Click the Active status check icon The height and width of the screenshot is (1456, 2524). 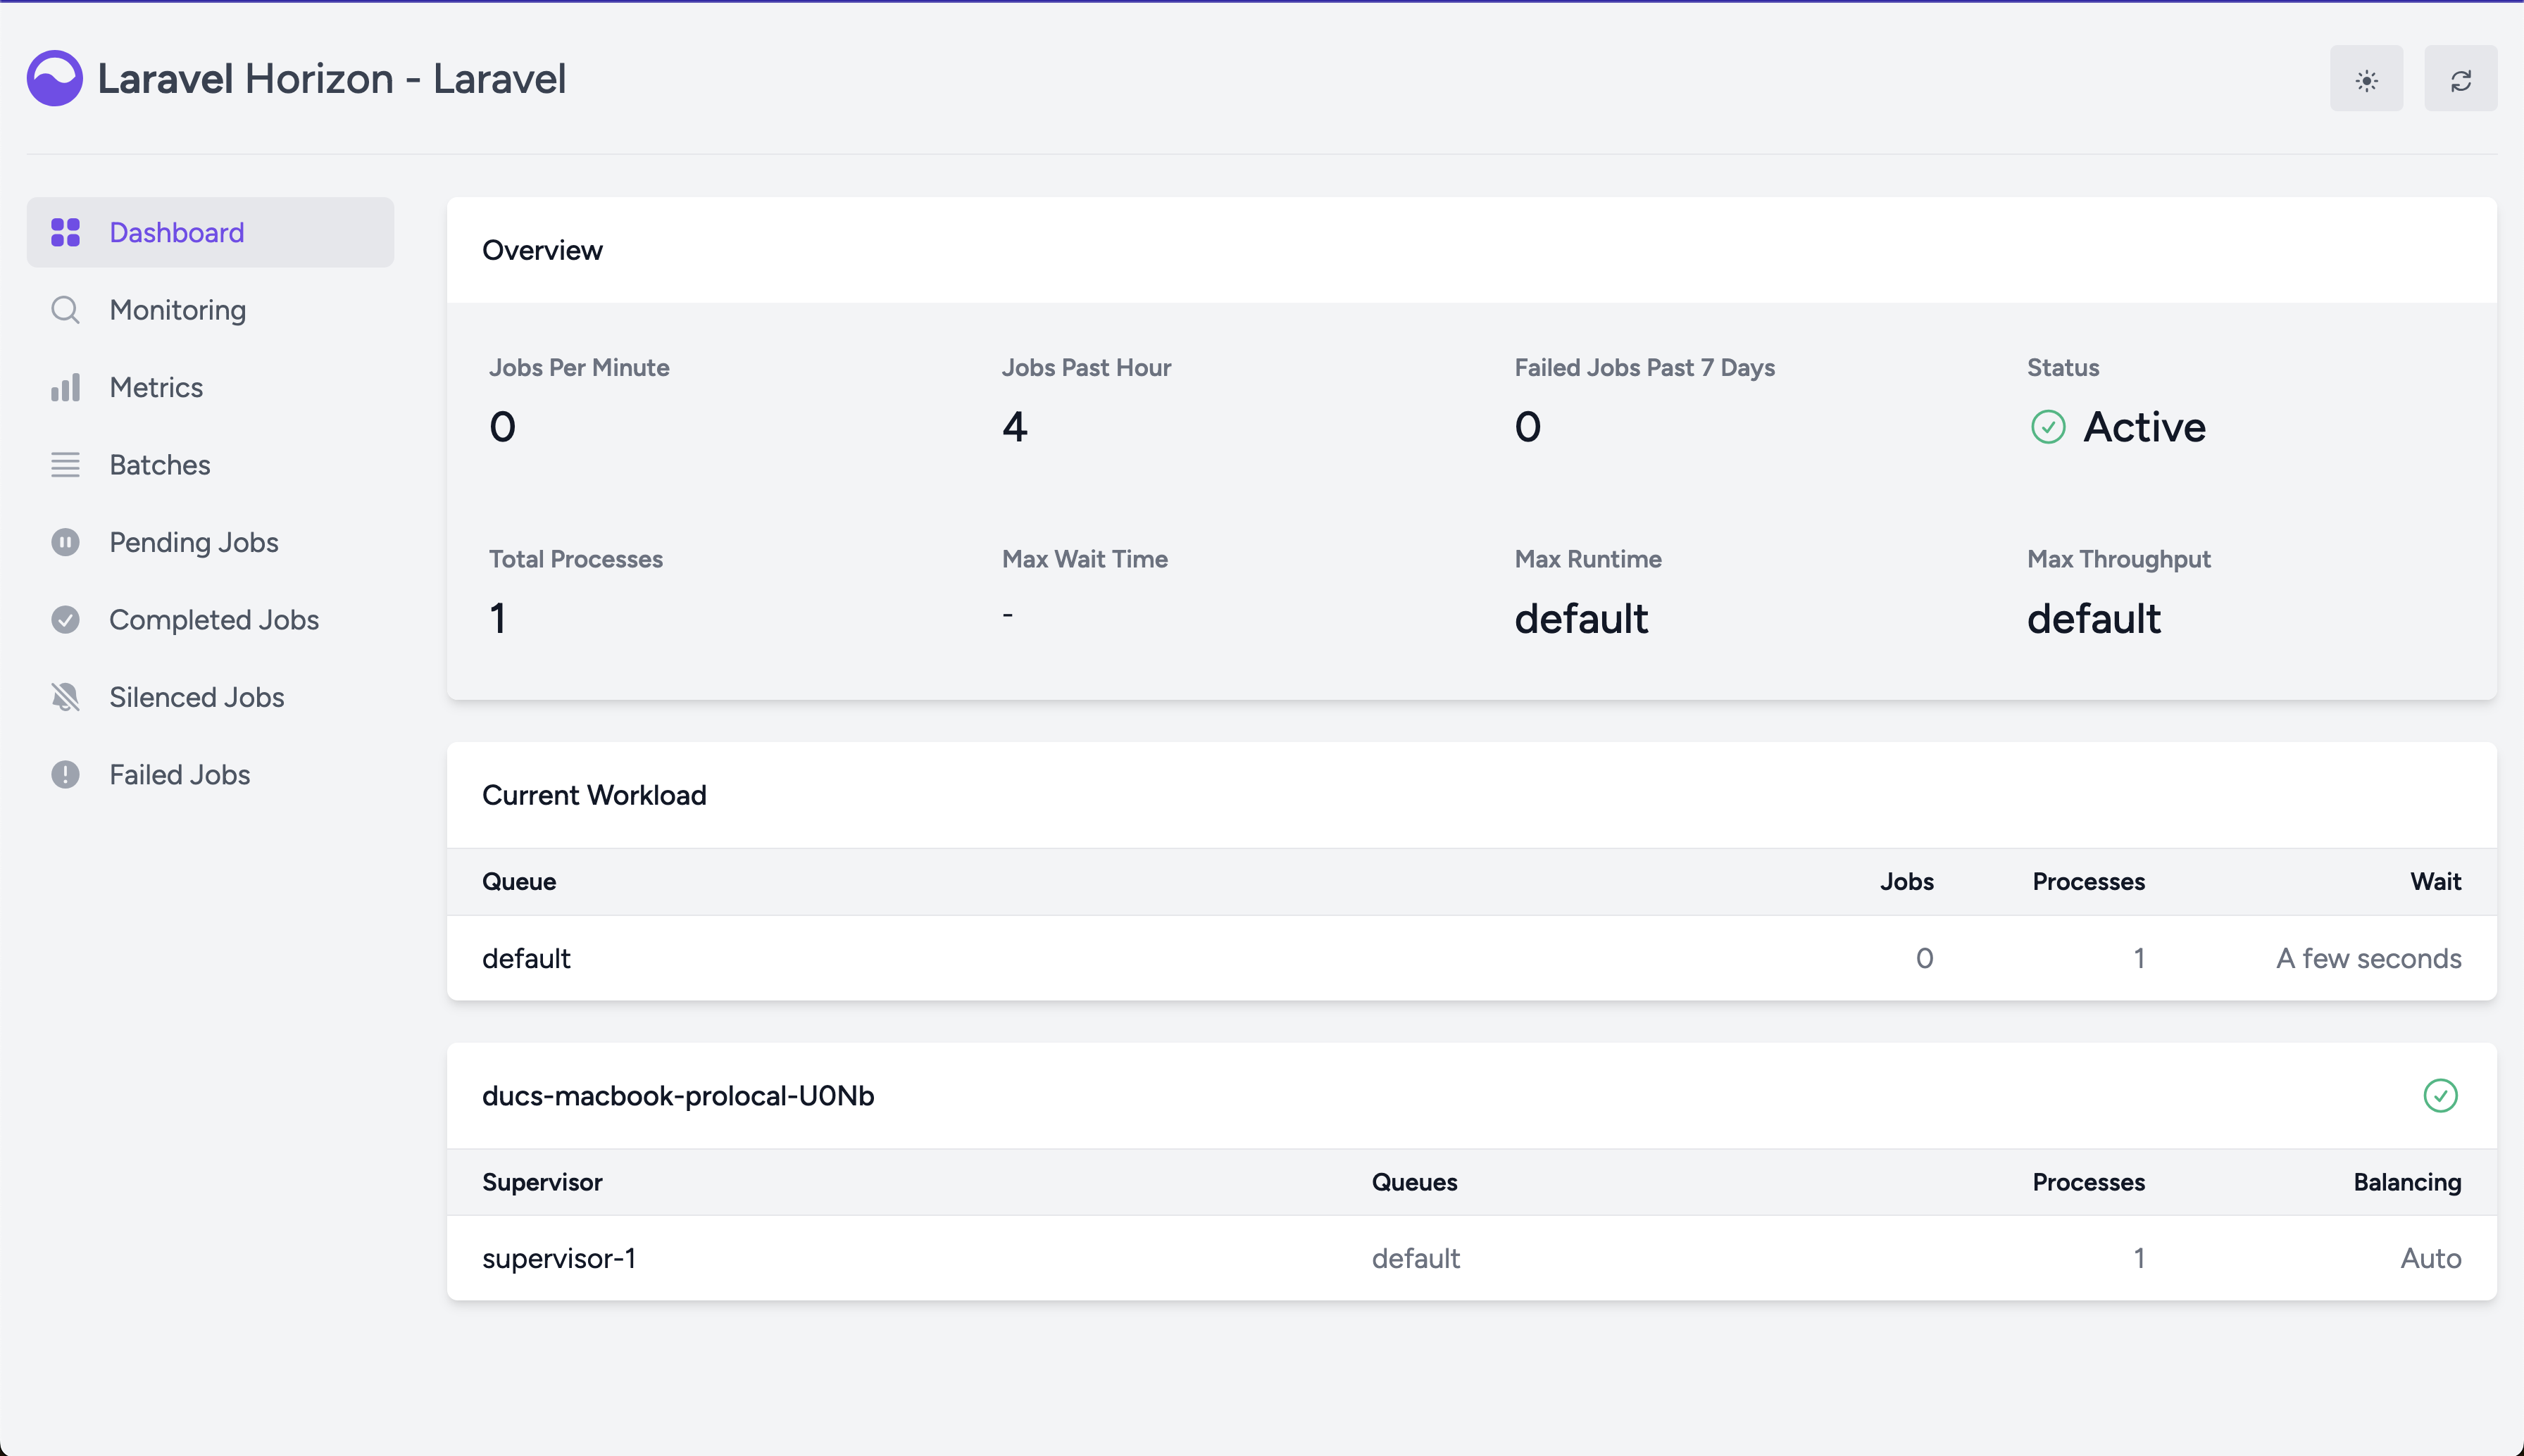click(x=2048, y=427)
